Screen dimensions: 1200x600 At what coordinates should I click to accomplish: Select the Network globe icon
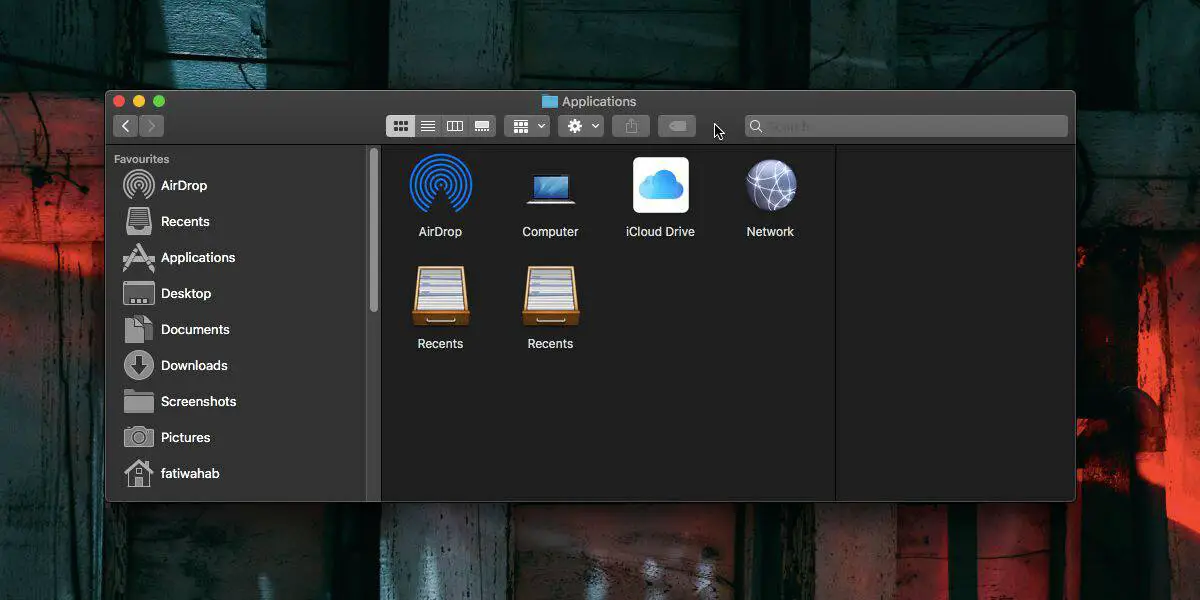click(x=770, y=185)
